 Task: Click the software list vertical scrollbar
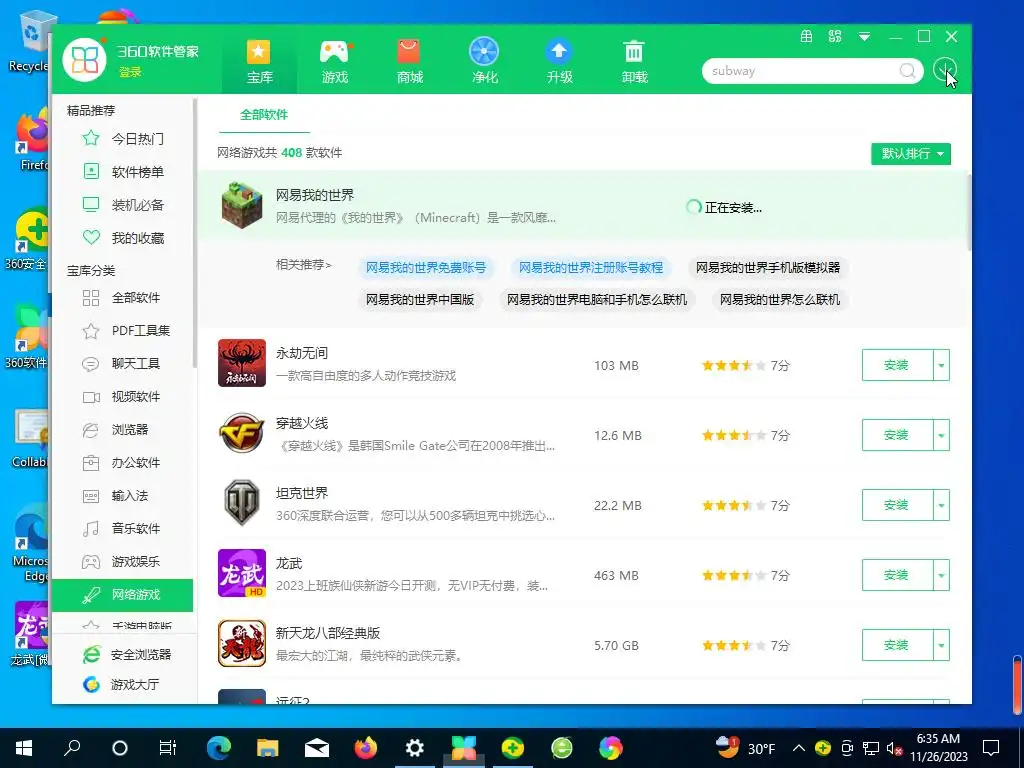click(x=968, y=212)
